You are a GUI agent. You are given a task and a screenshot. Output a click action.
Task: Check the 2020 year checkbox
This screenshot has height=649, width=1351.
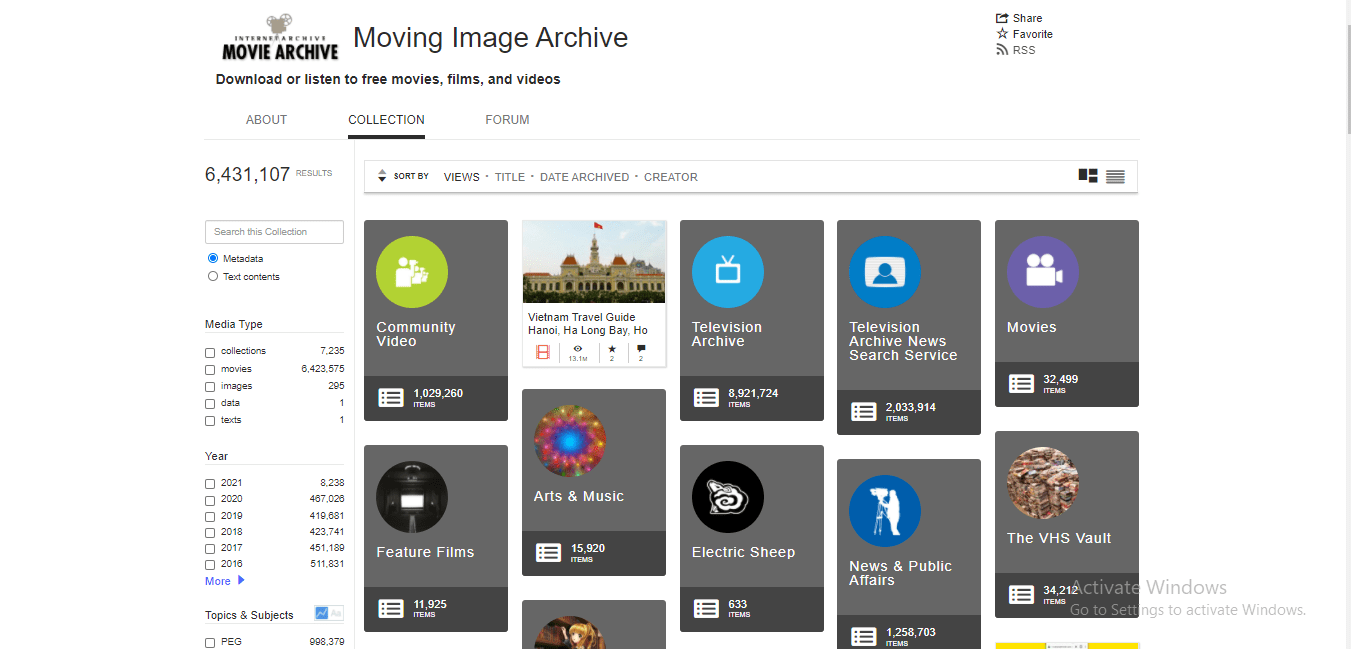click(210, 500)
